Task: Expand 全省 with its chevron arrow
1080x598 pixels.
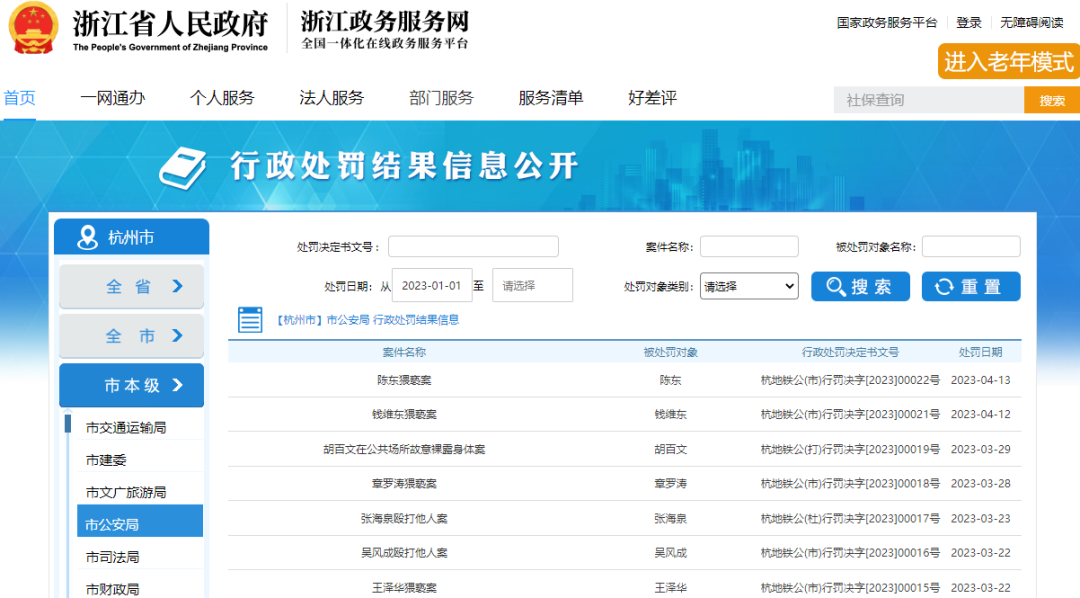Action: click(x=178, y=286)
